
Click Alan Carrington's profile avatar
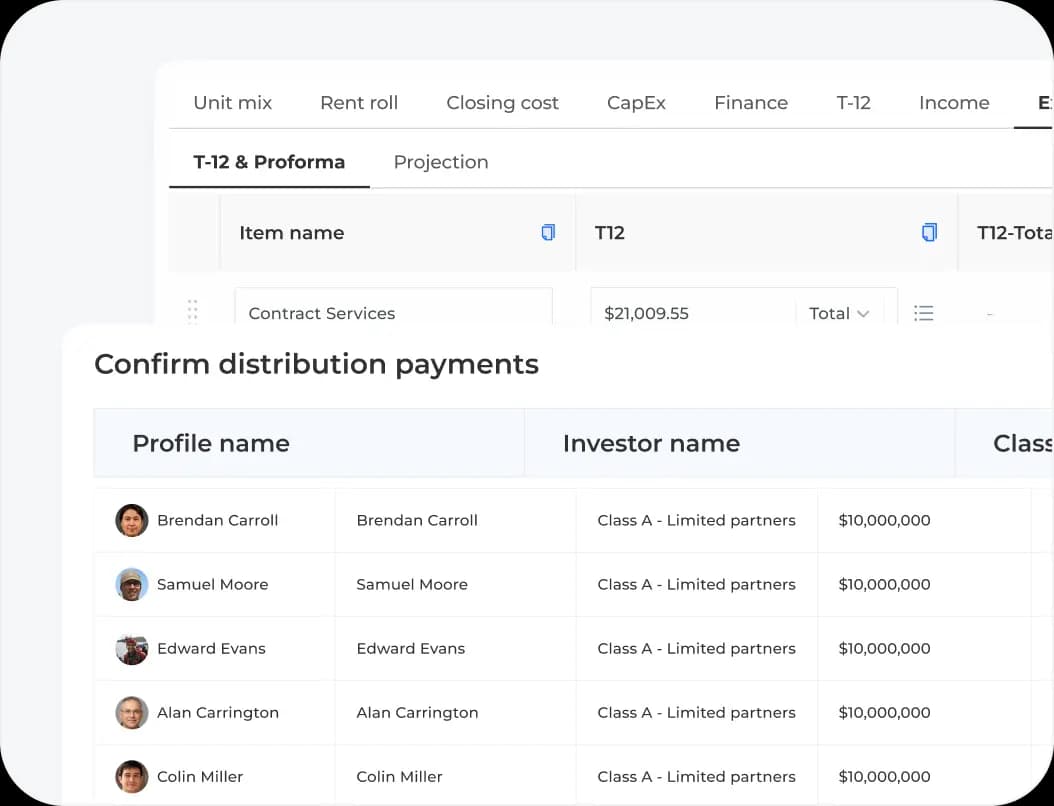pyautogui.click(x=132, y=712)
